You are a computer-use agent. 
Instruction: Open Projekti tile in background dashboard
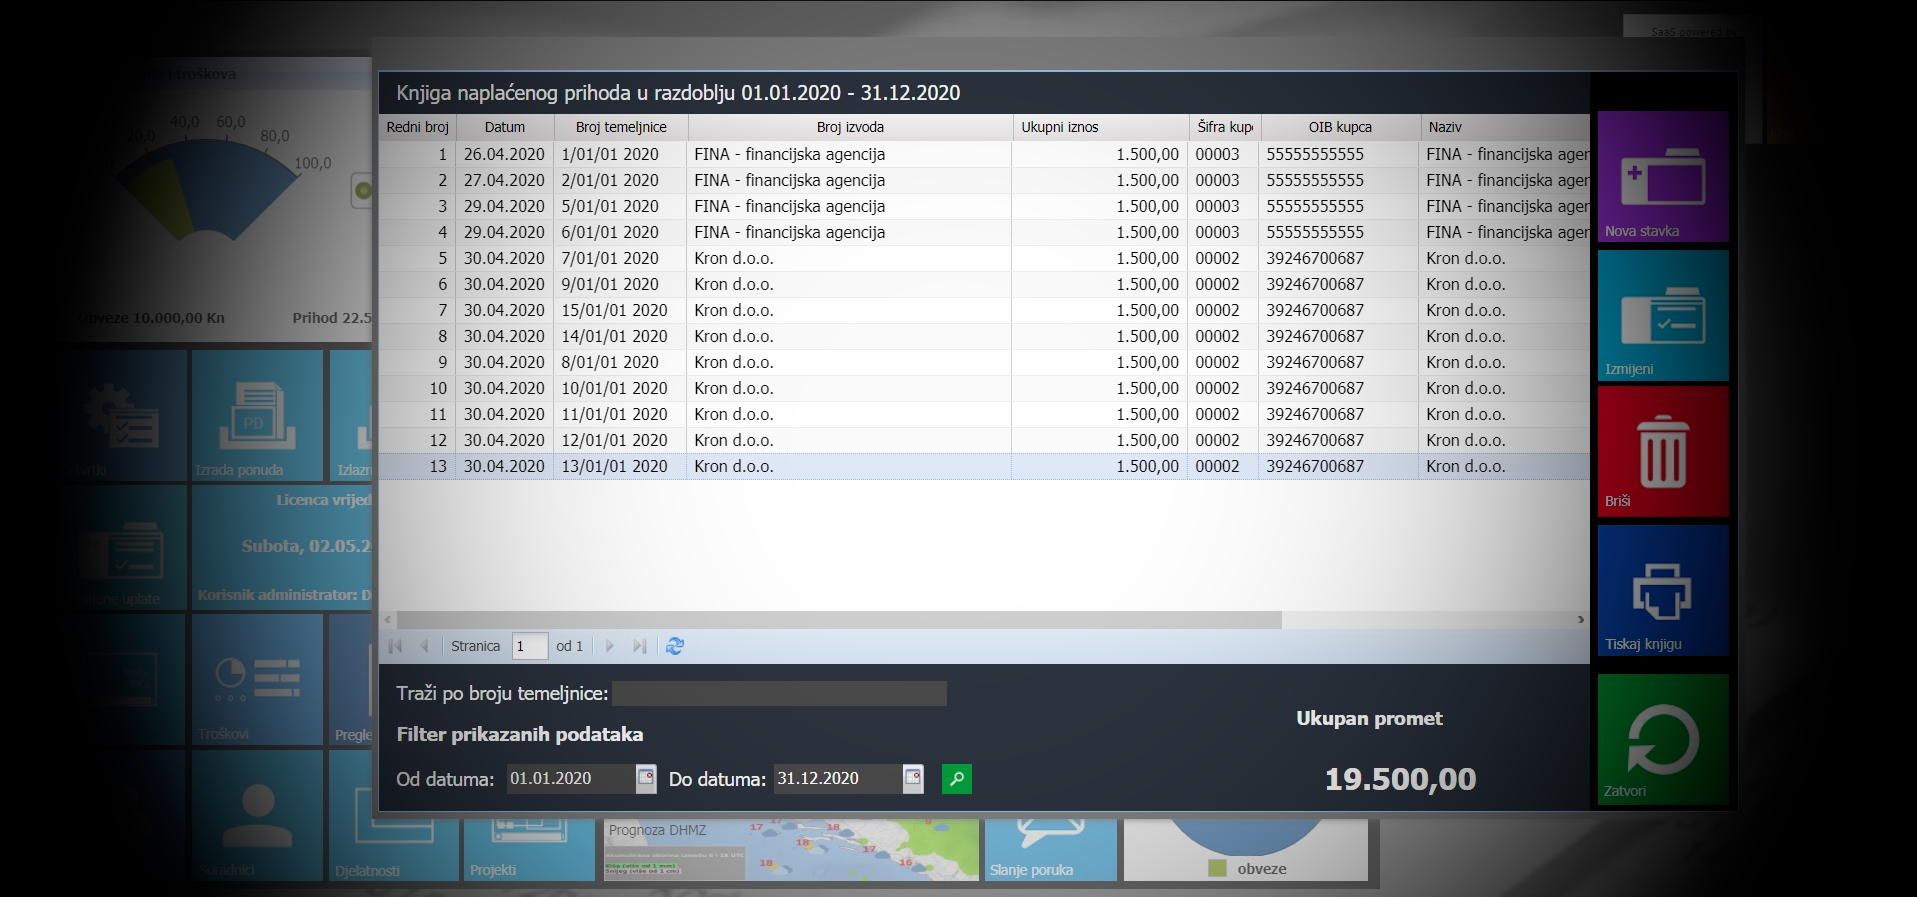(529, 850)
